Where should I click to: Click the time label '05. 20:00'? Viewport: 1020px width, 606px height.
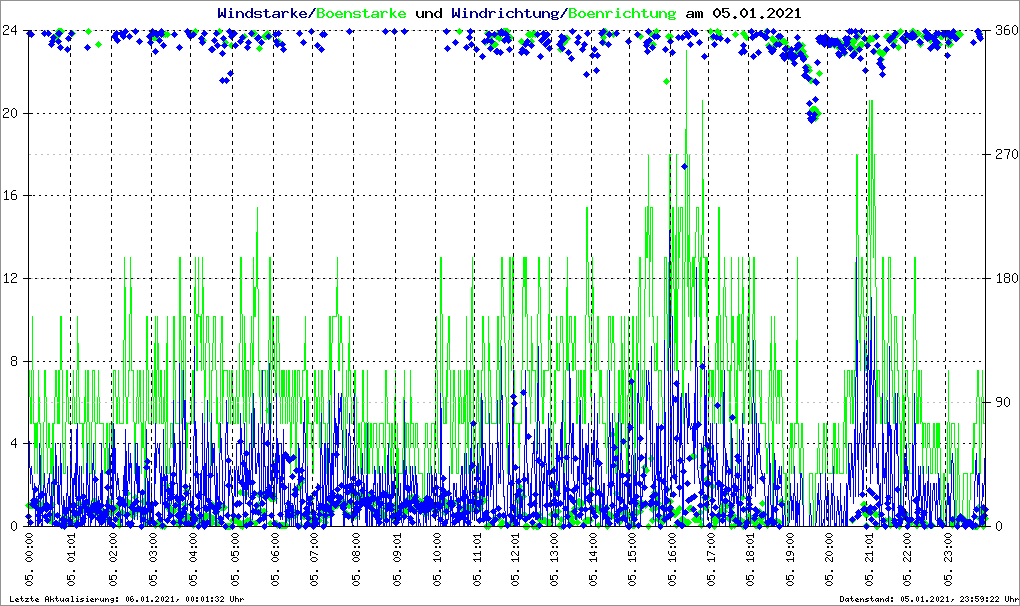(x=829, y=560)
